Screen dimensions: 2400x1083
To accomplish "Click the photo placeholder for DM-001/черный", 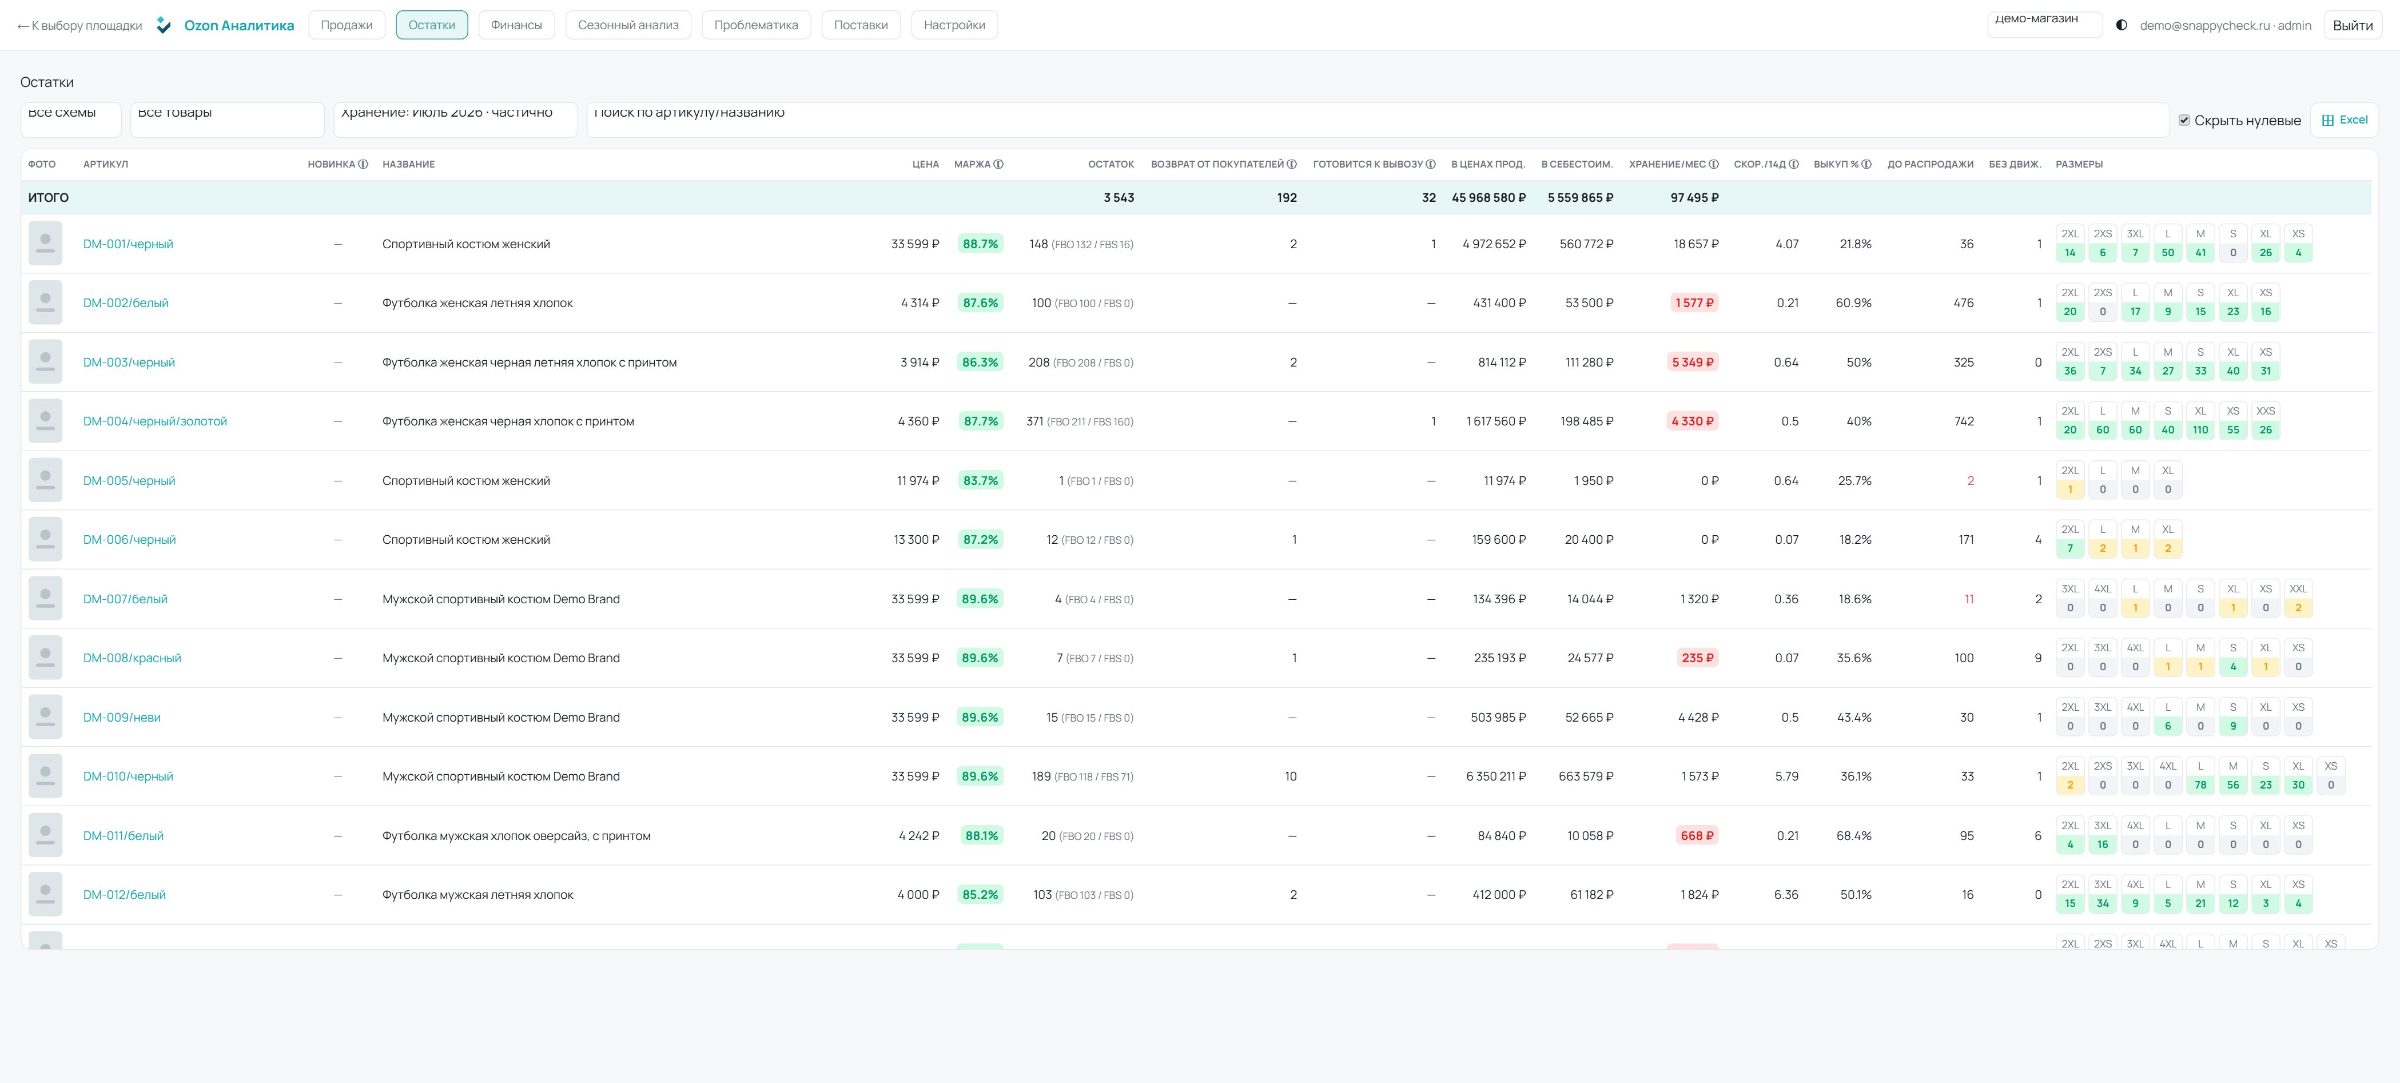I will click(x=45, y=243).
